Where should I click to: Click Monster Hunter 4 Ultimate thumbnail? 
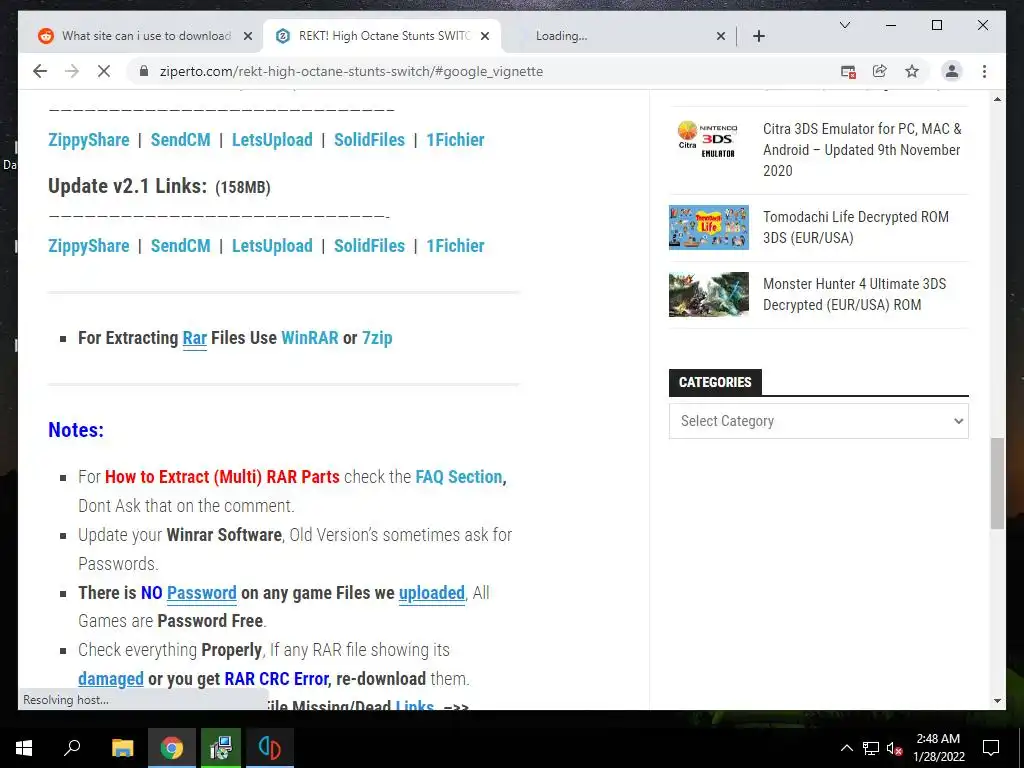click(x=709, y=295)
